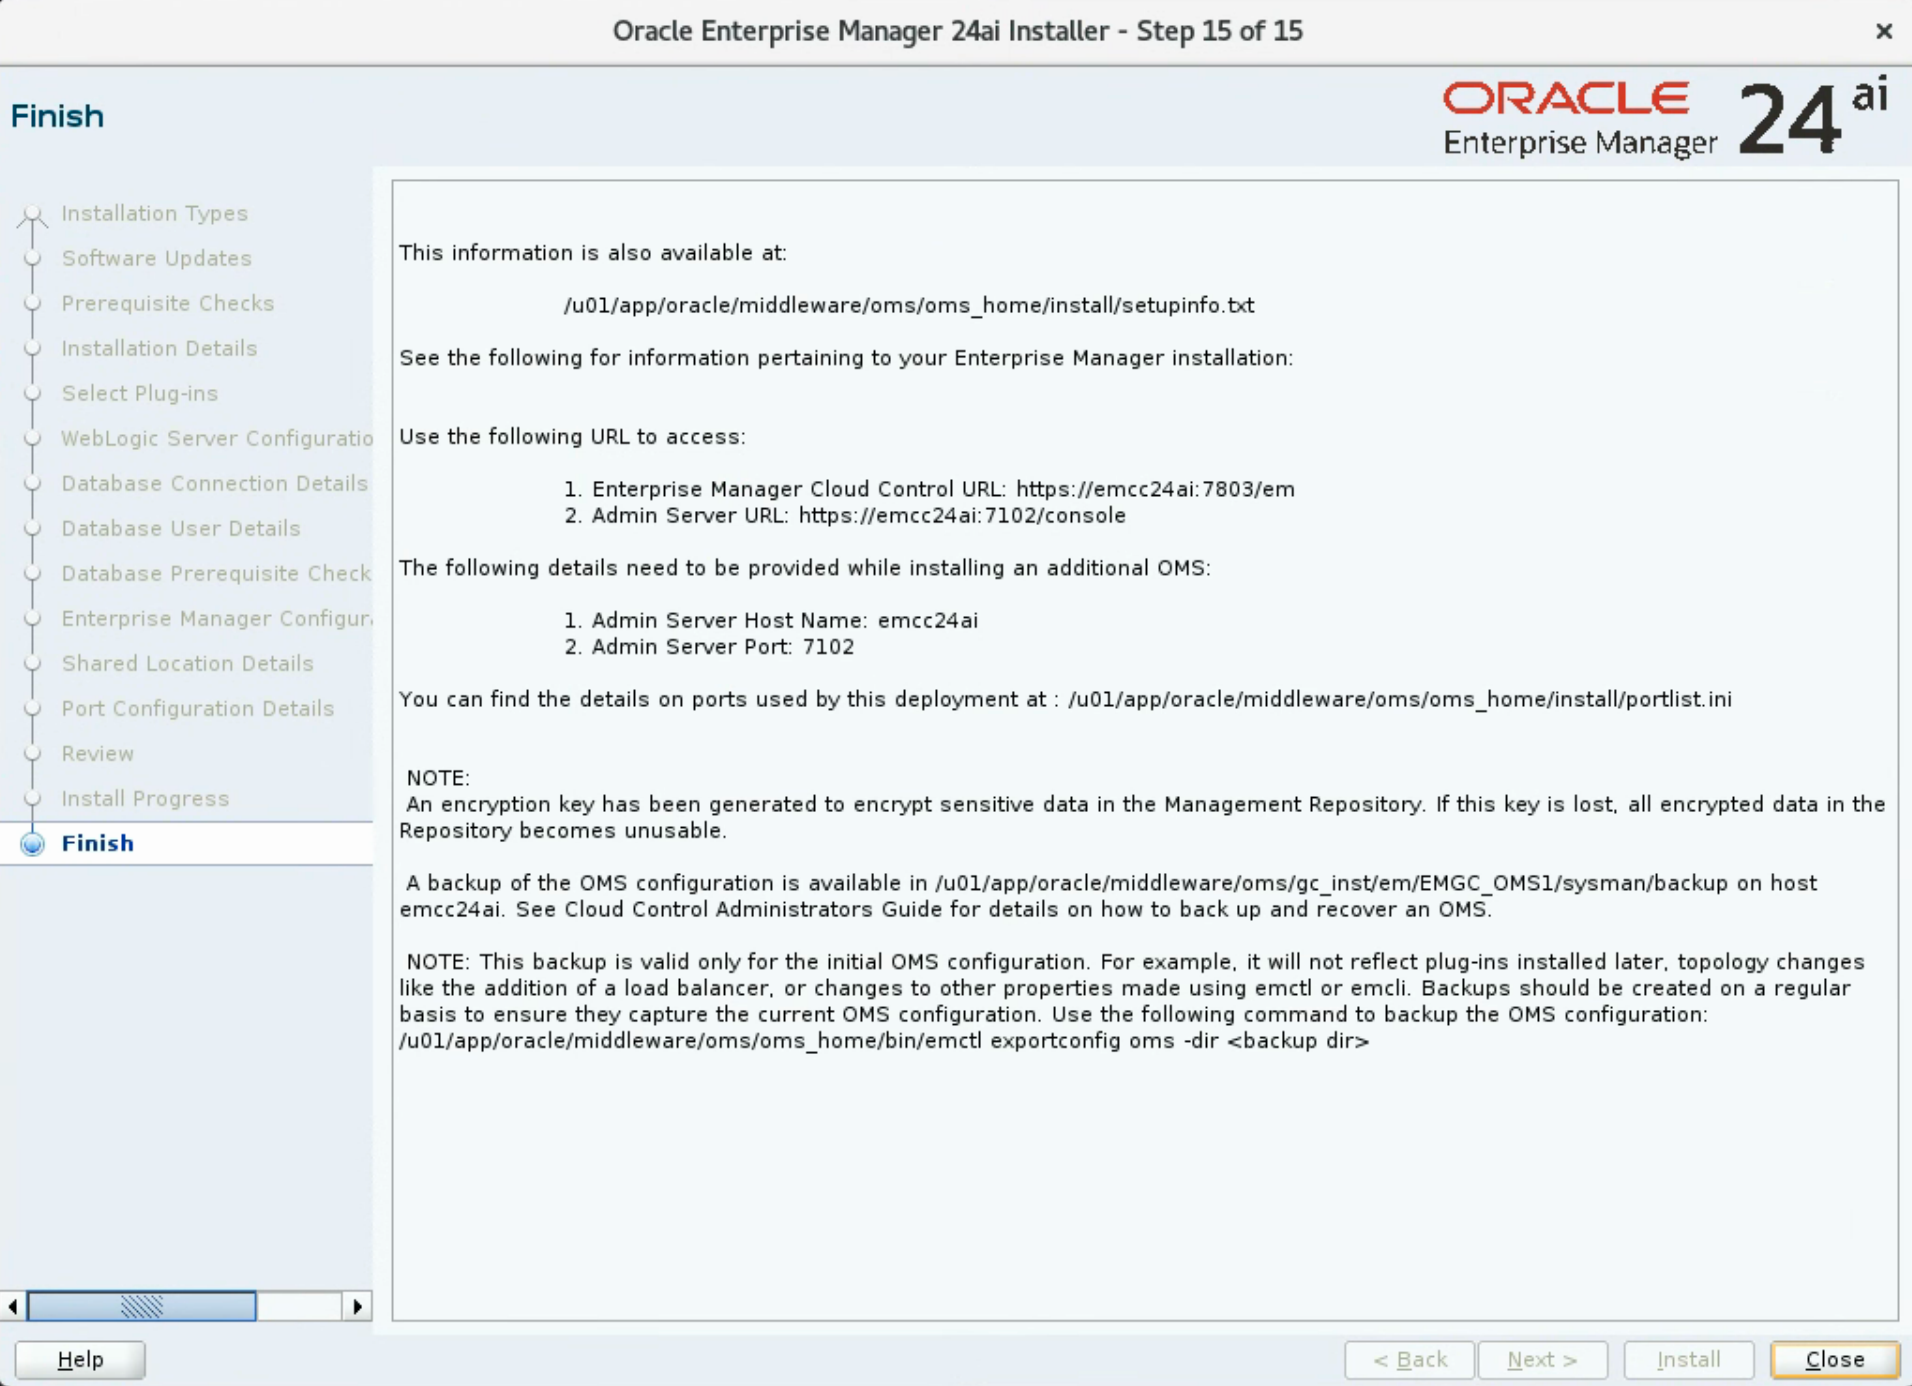Select the Shared Location Details step
The width and height of the screenshot is (1912, 1386).
click(187, 663)
